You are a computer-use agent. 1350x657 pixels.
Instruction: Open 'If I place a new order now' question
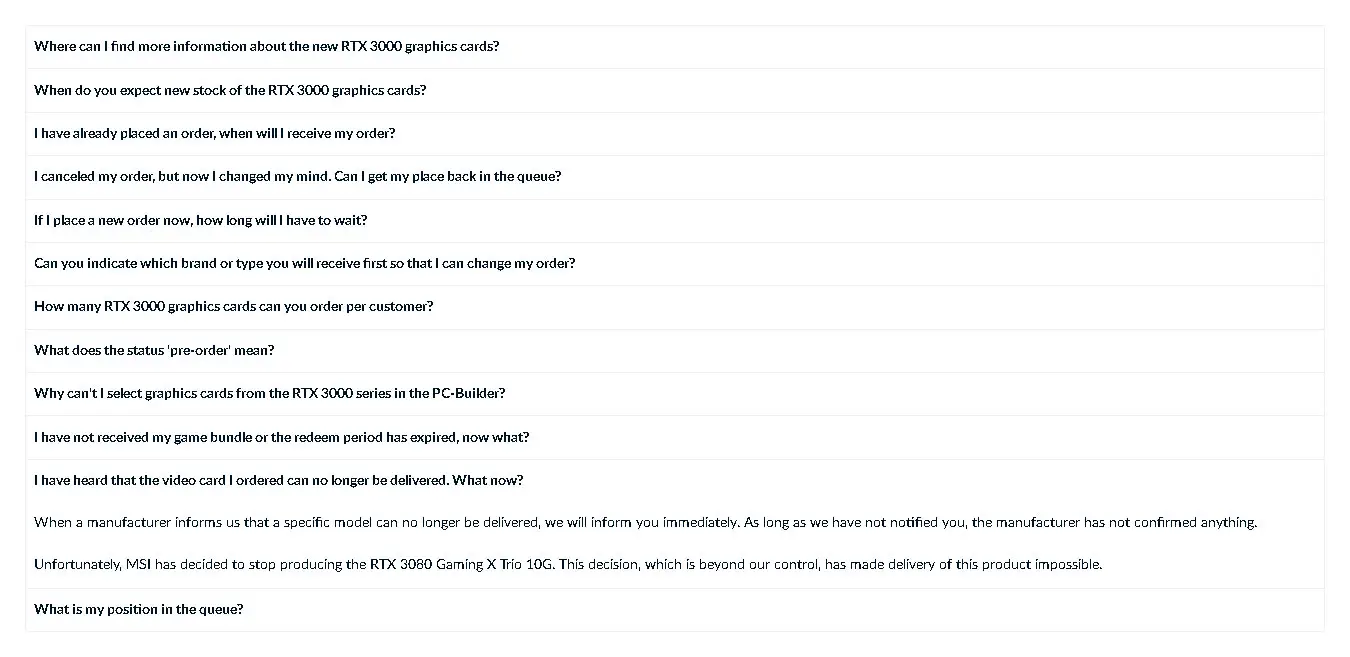tap(675, 220)
